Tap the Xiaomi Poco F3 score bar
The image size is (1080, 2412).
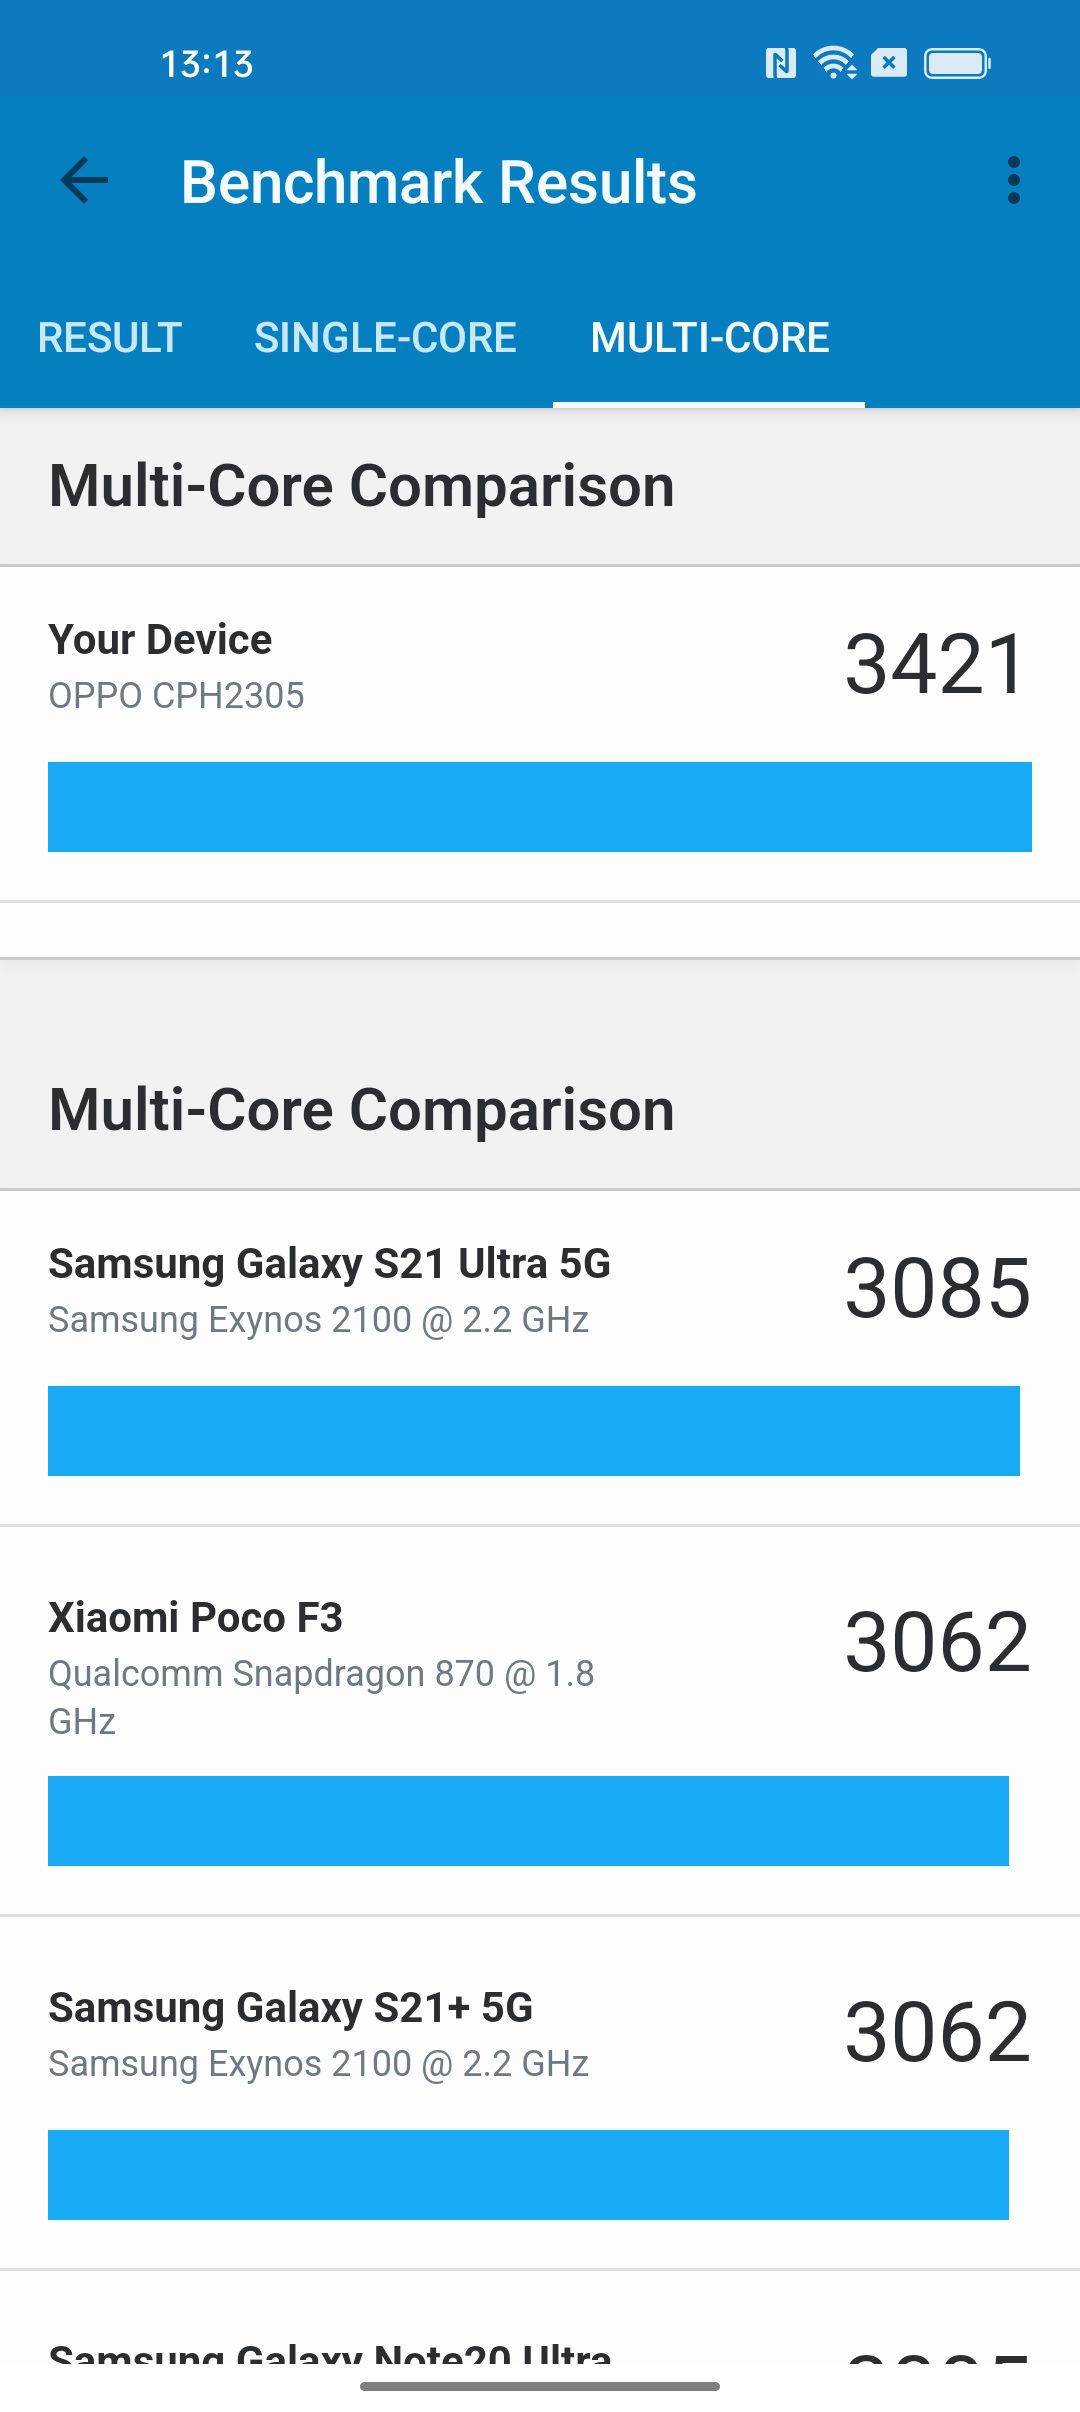point(528,1821)
